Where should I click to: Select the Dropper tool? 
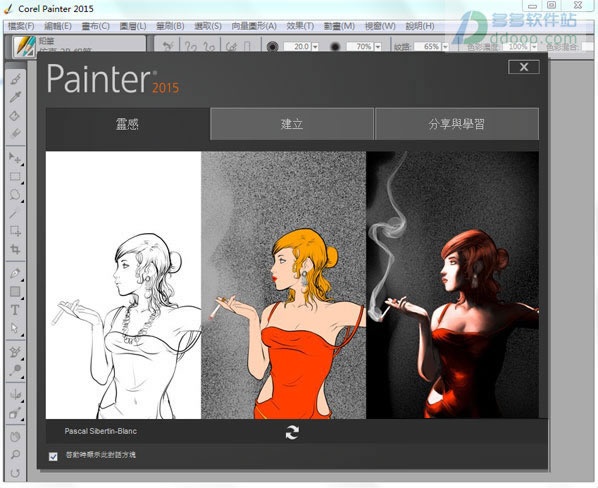(x=16, y=98)
